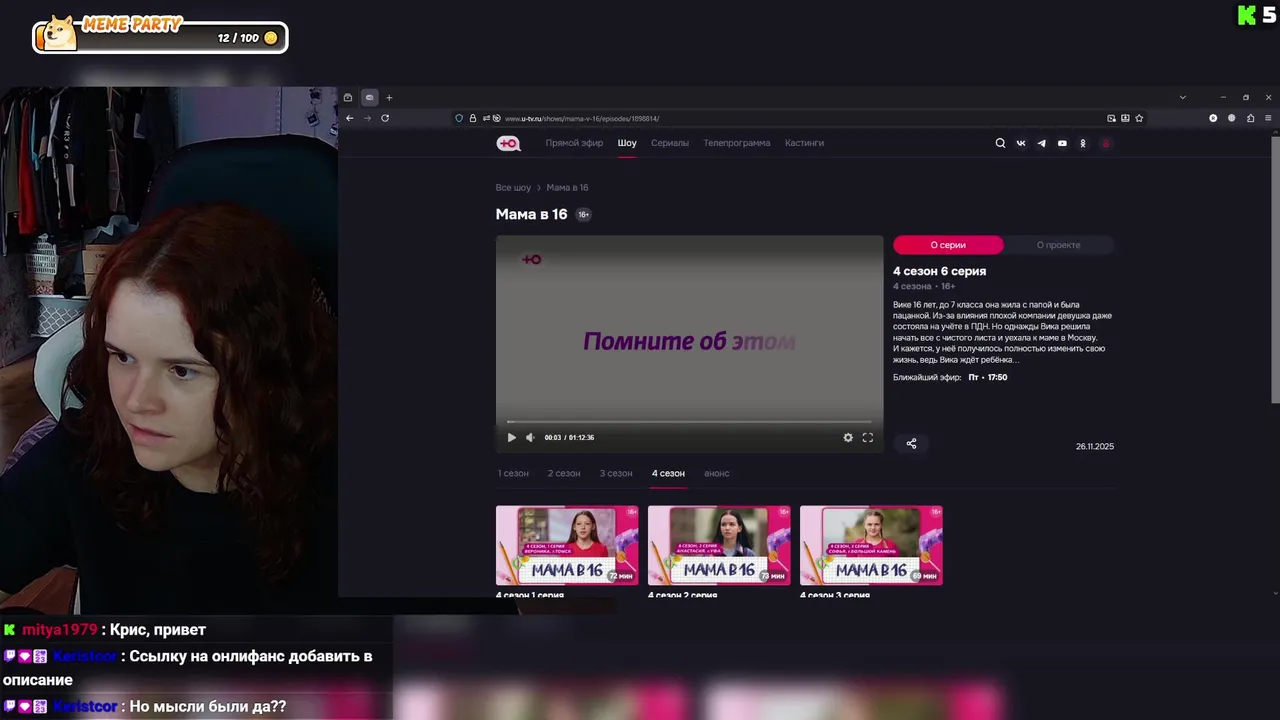Open the Сериалы menu item
The width and height of the screenshot is (1280, 720).
coord(670,143)
